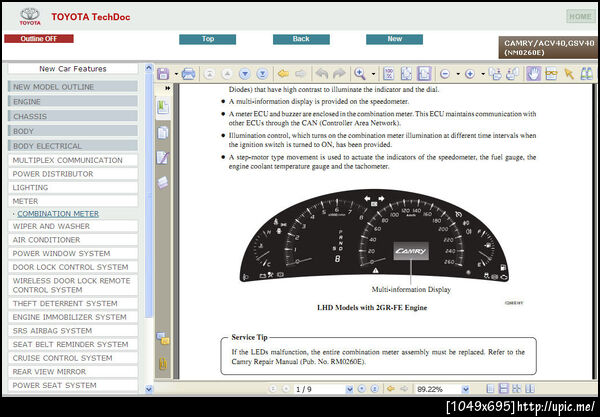Open the Attachments paperclip panel

(x=163, y=363)
